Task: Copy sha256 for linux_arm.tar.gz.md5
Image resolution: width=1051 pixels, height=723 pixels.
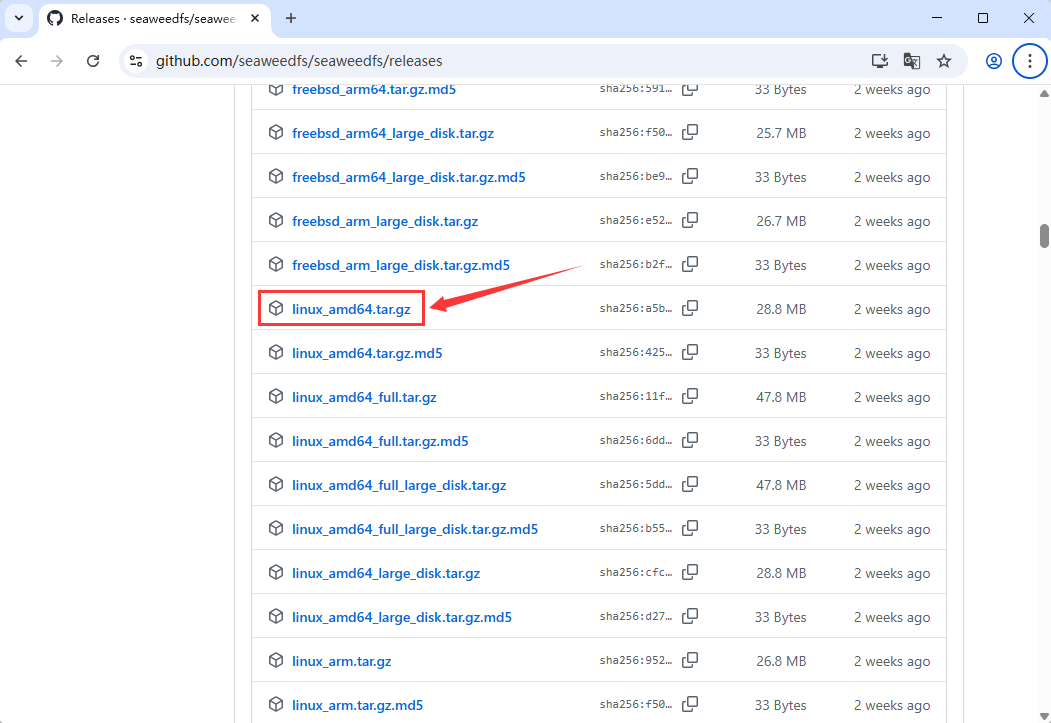Action: (690, 704)
